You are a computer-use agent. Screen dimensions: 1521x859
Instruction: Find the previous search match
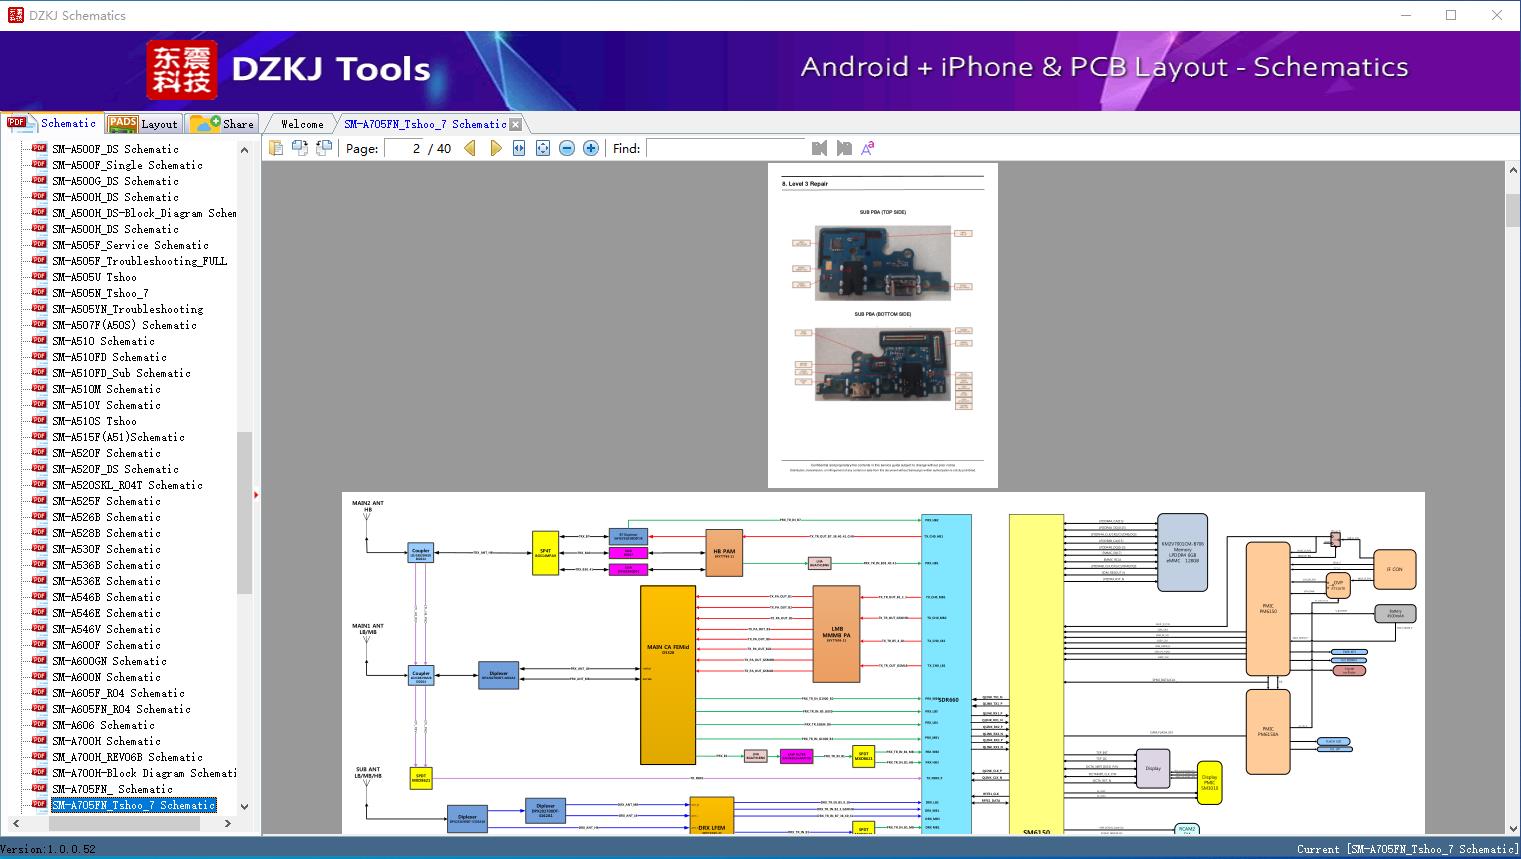pyautogui.click(x=820, y=148)
